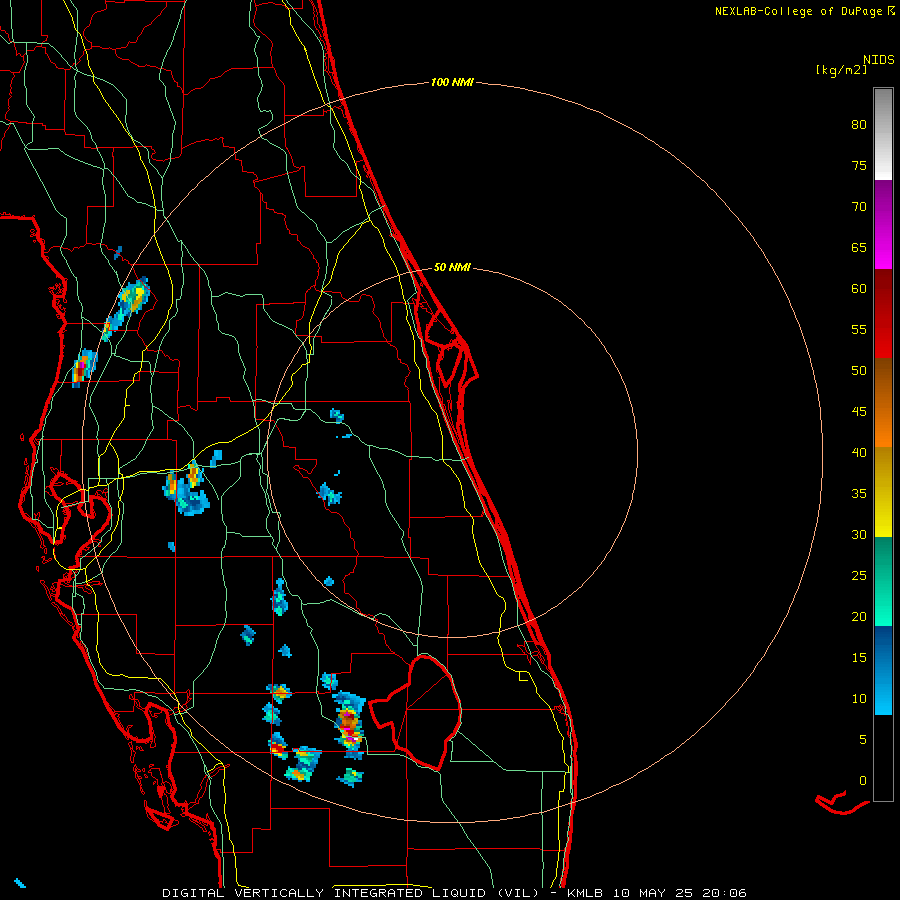This screenshot has width=900, height=900.
Task: Select the 100 NMI range ring label
Action: pos(452,82)
